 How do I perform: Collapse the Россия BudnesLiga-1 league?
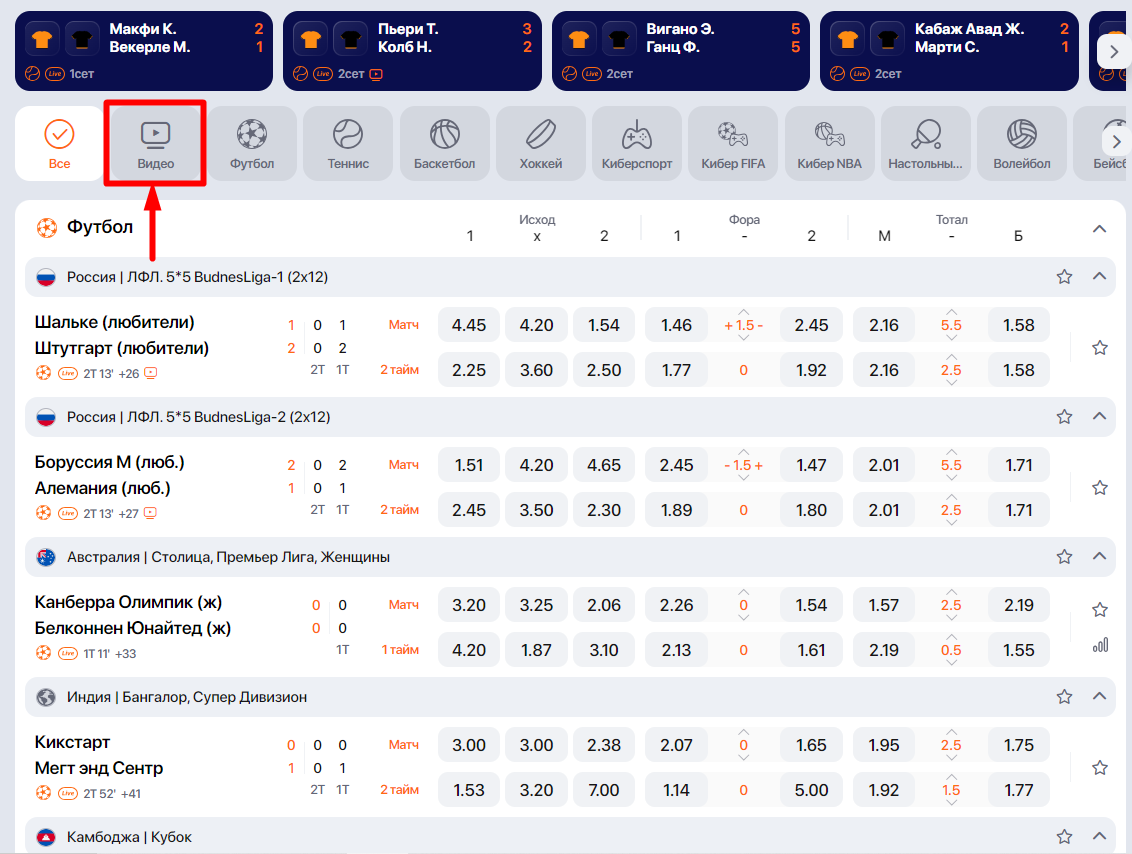1100,276
